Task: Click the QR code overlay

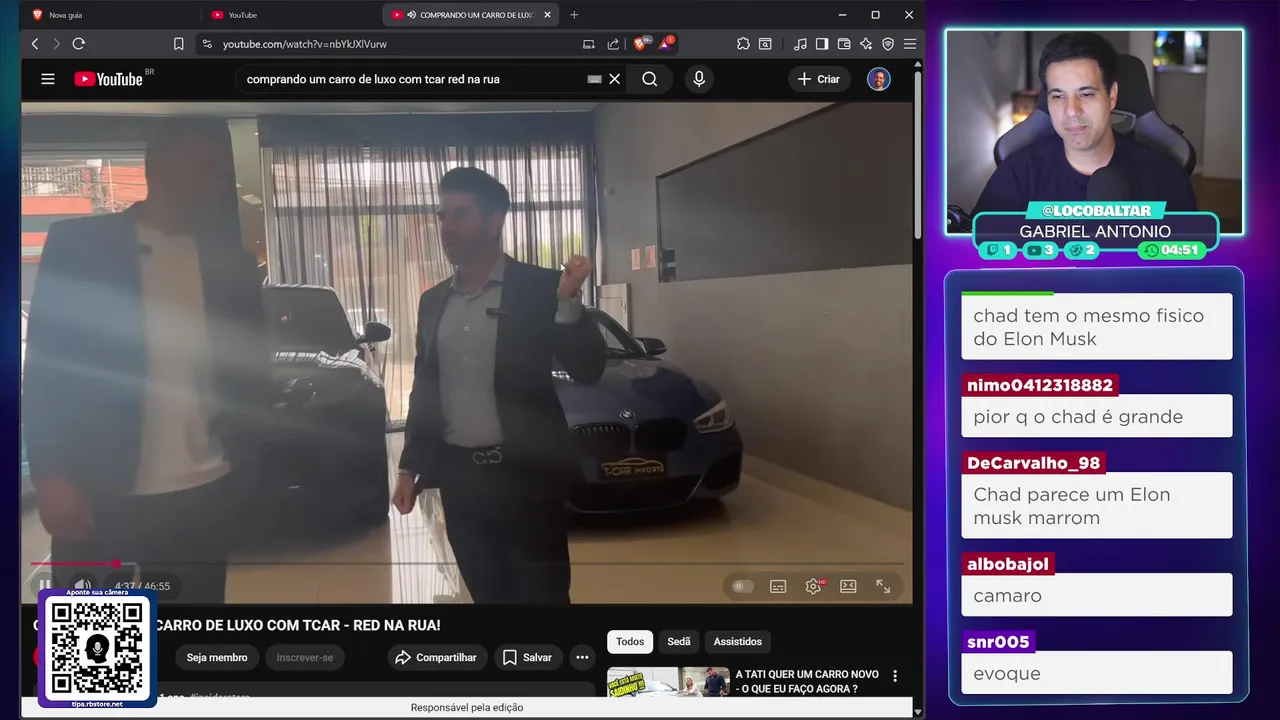Action: tap(97, 648)
